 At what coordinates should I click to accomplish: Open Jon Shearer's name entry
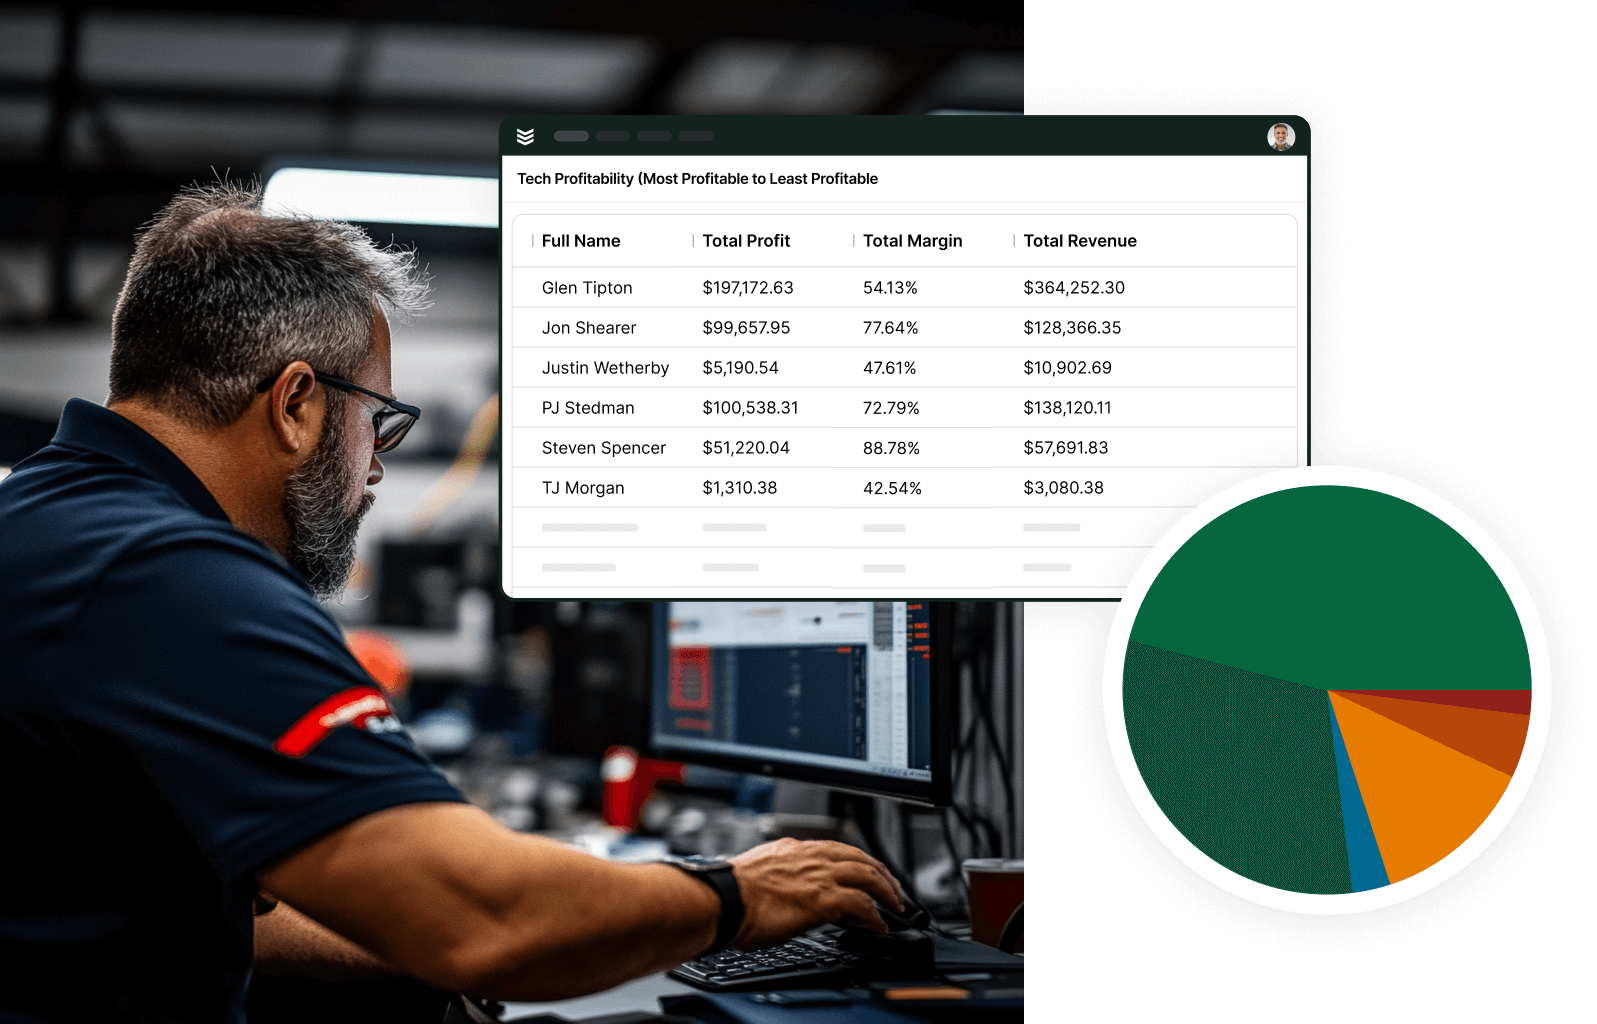coord(589,328)
